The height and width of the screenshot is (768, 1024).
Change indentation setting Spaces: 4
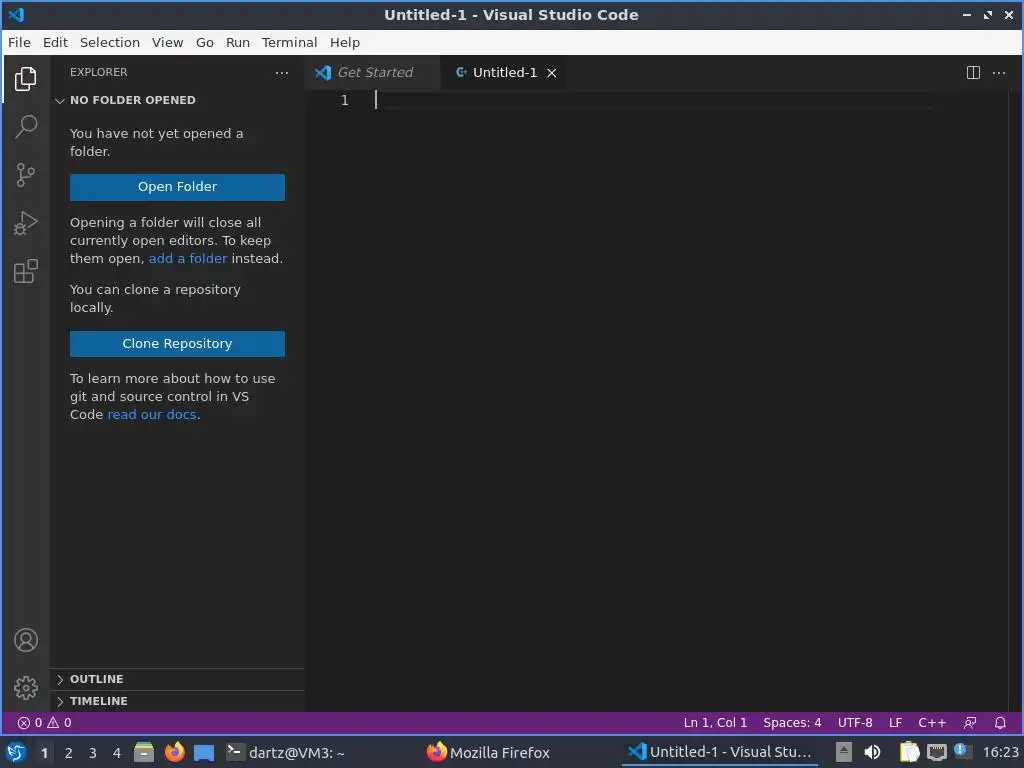pos(792,723)
